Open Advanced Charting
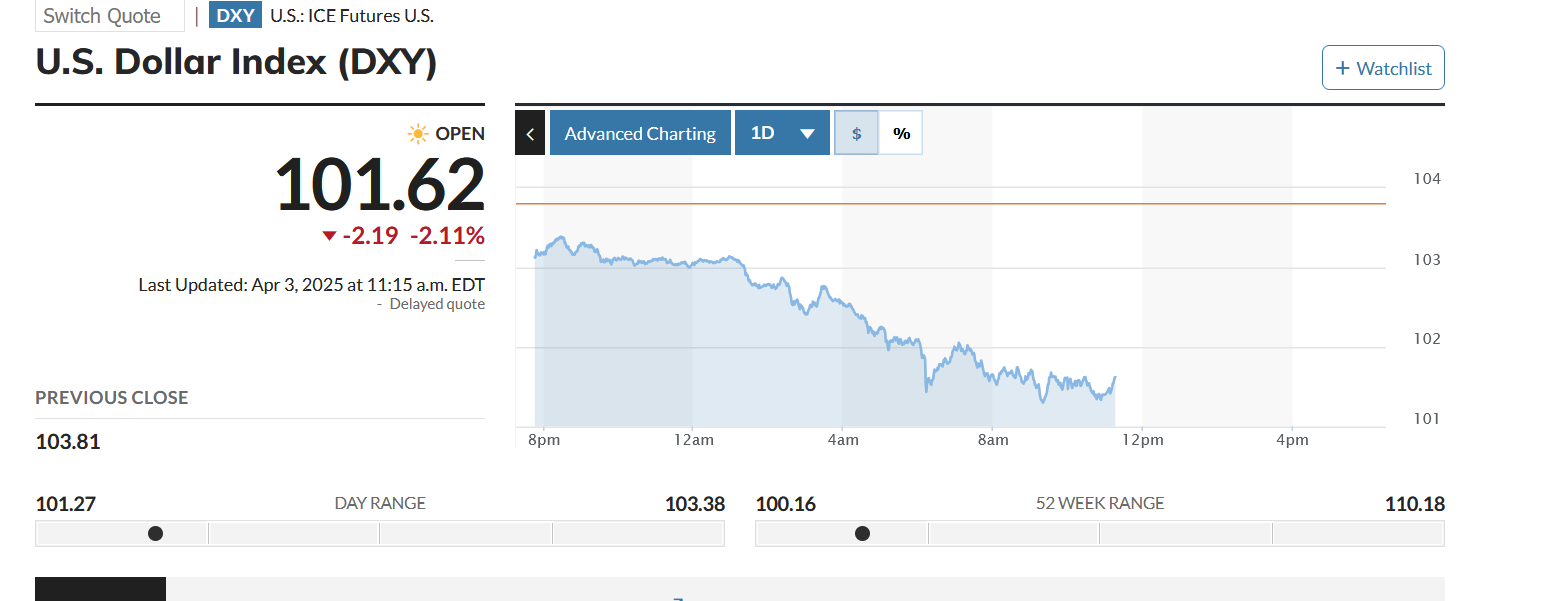The image size is (1552, 601). pos(640,133)
